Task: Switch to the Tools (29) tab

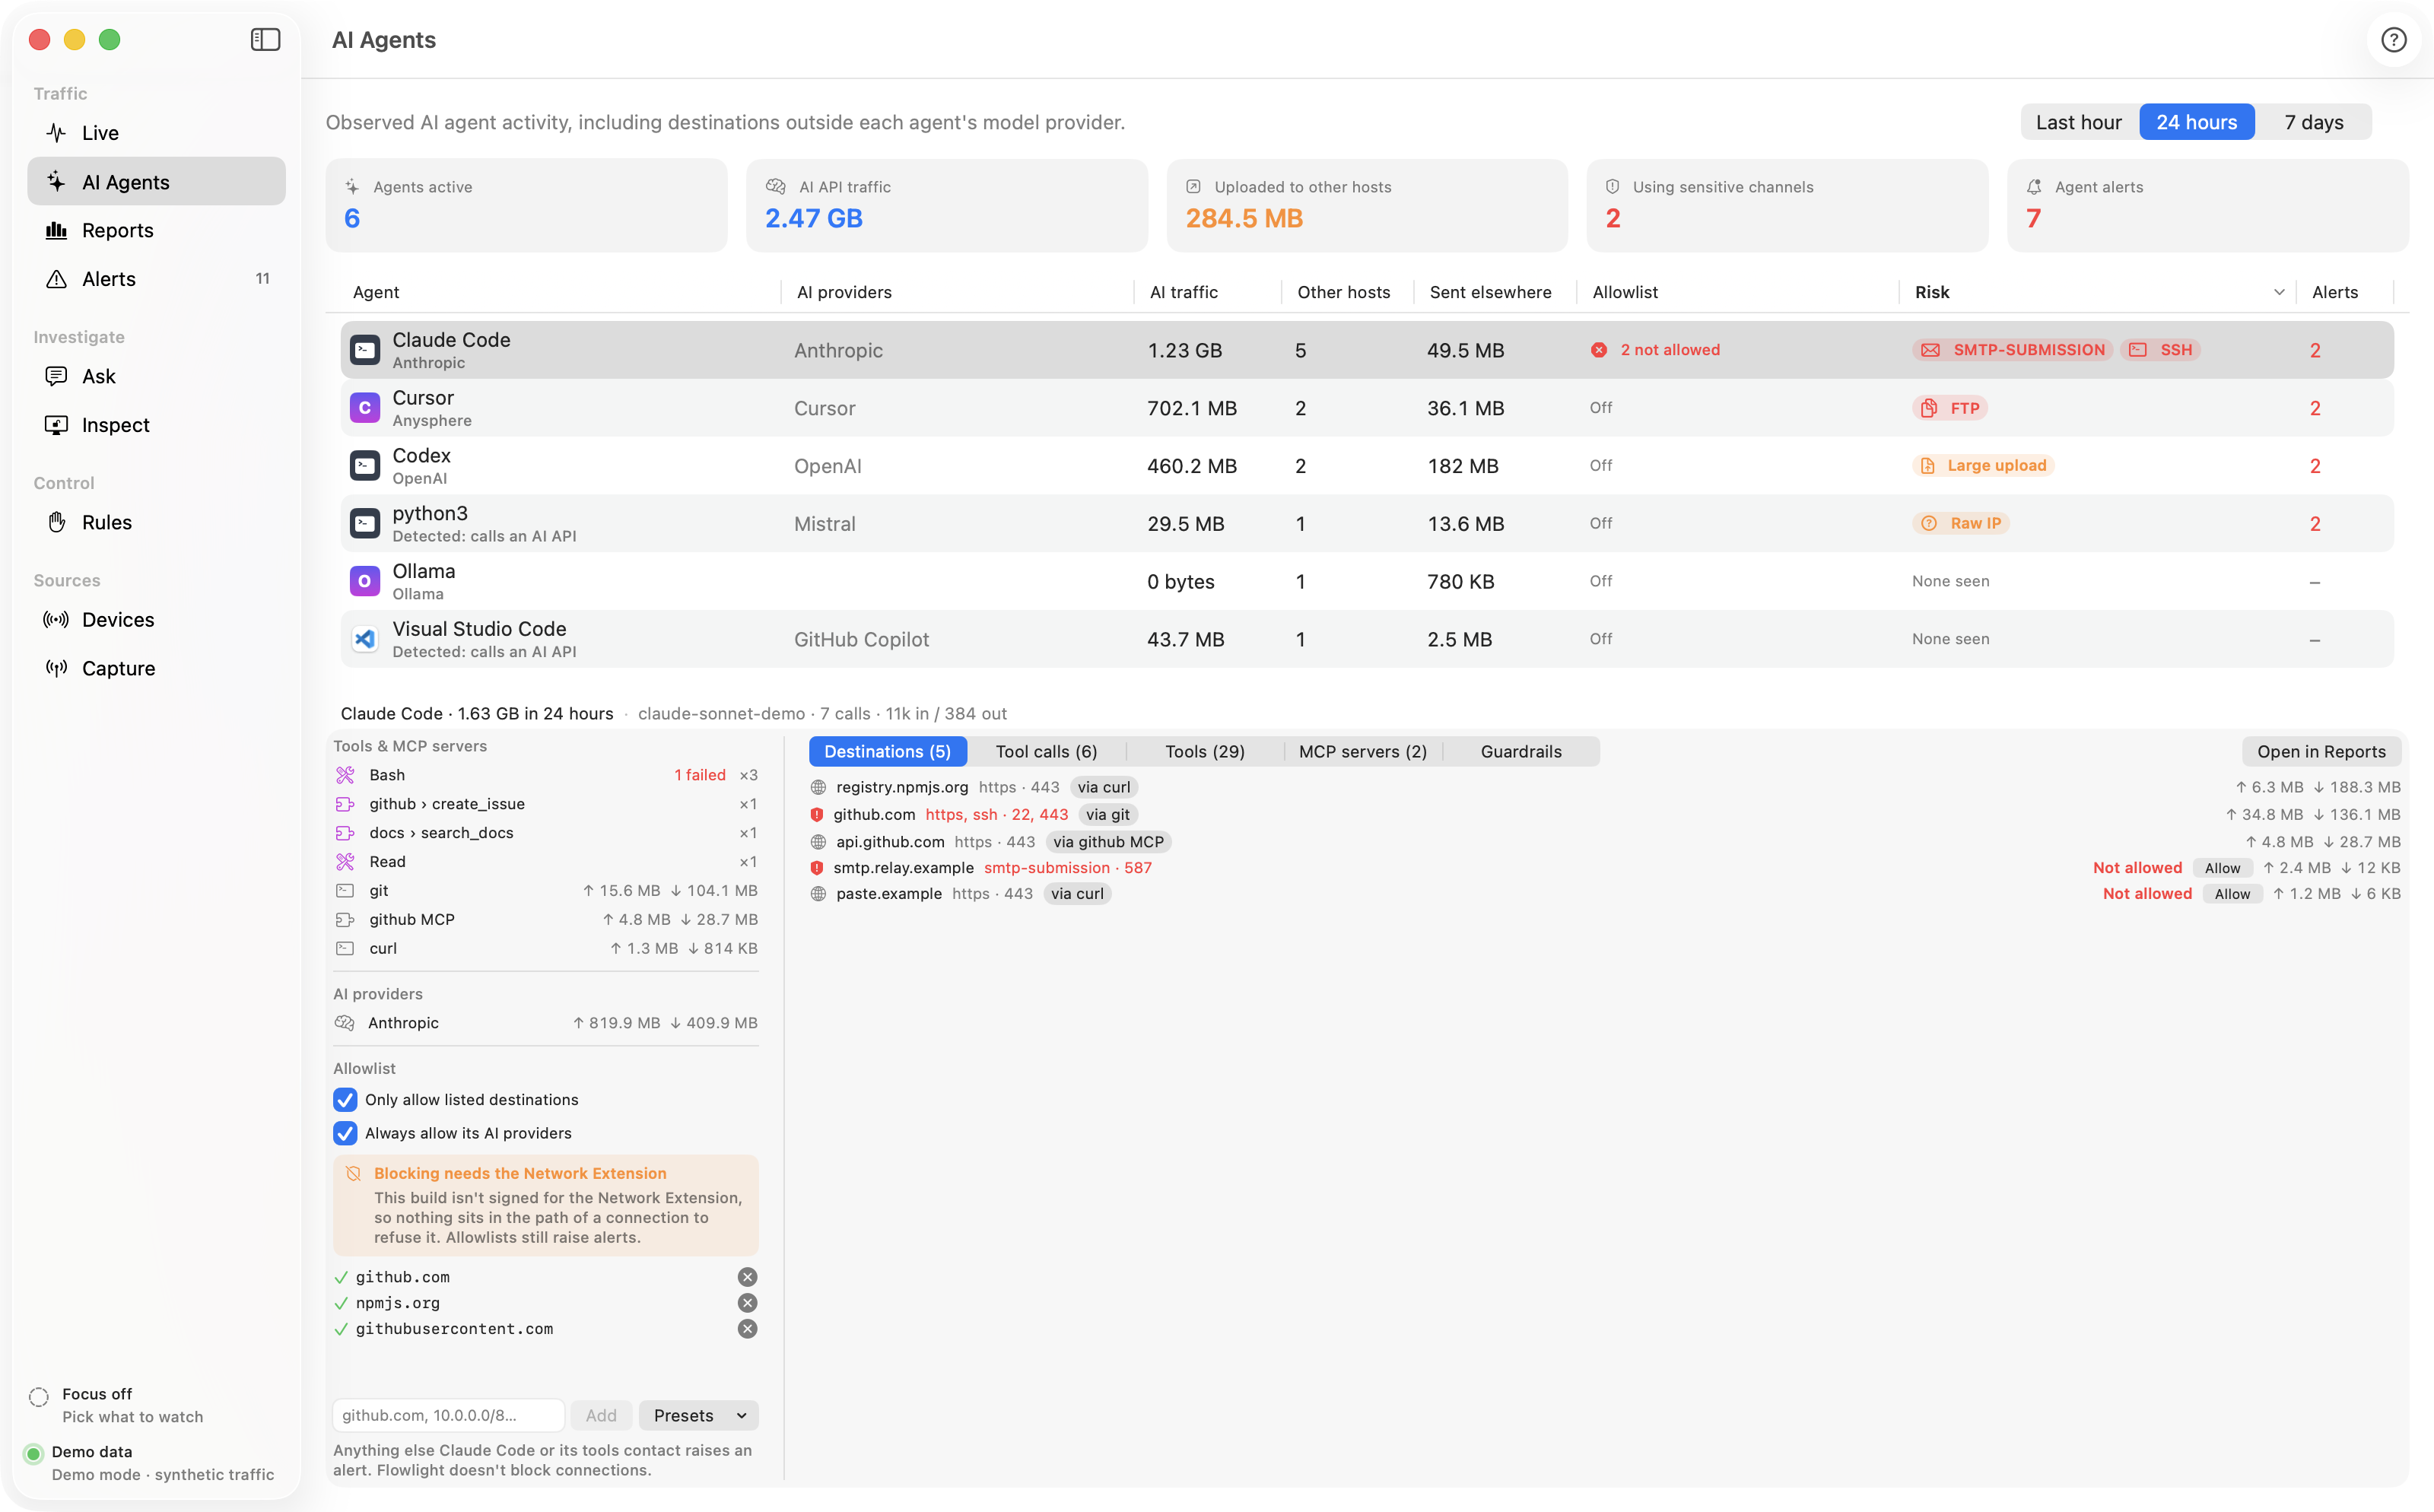Action: coord(1204,752)
